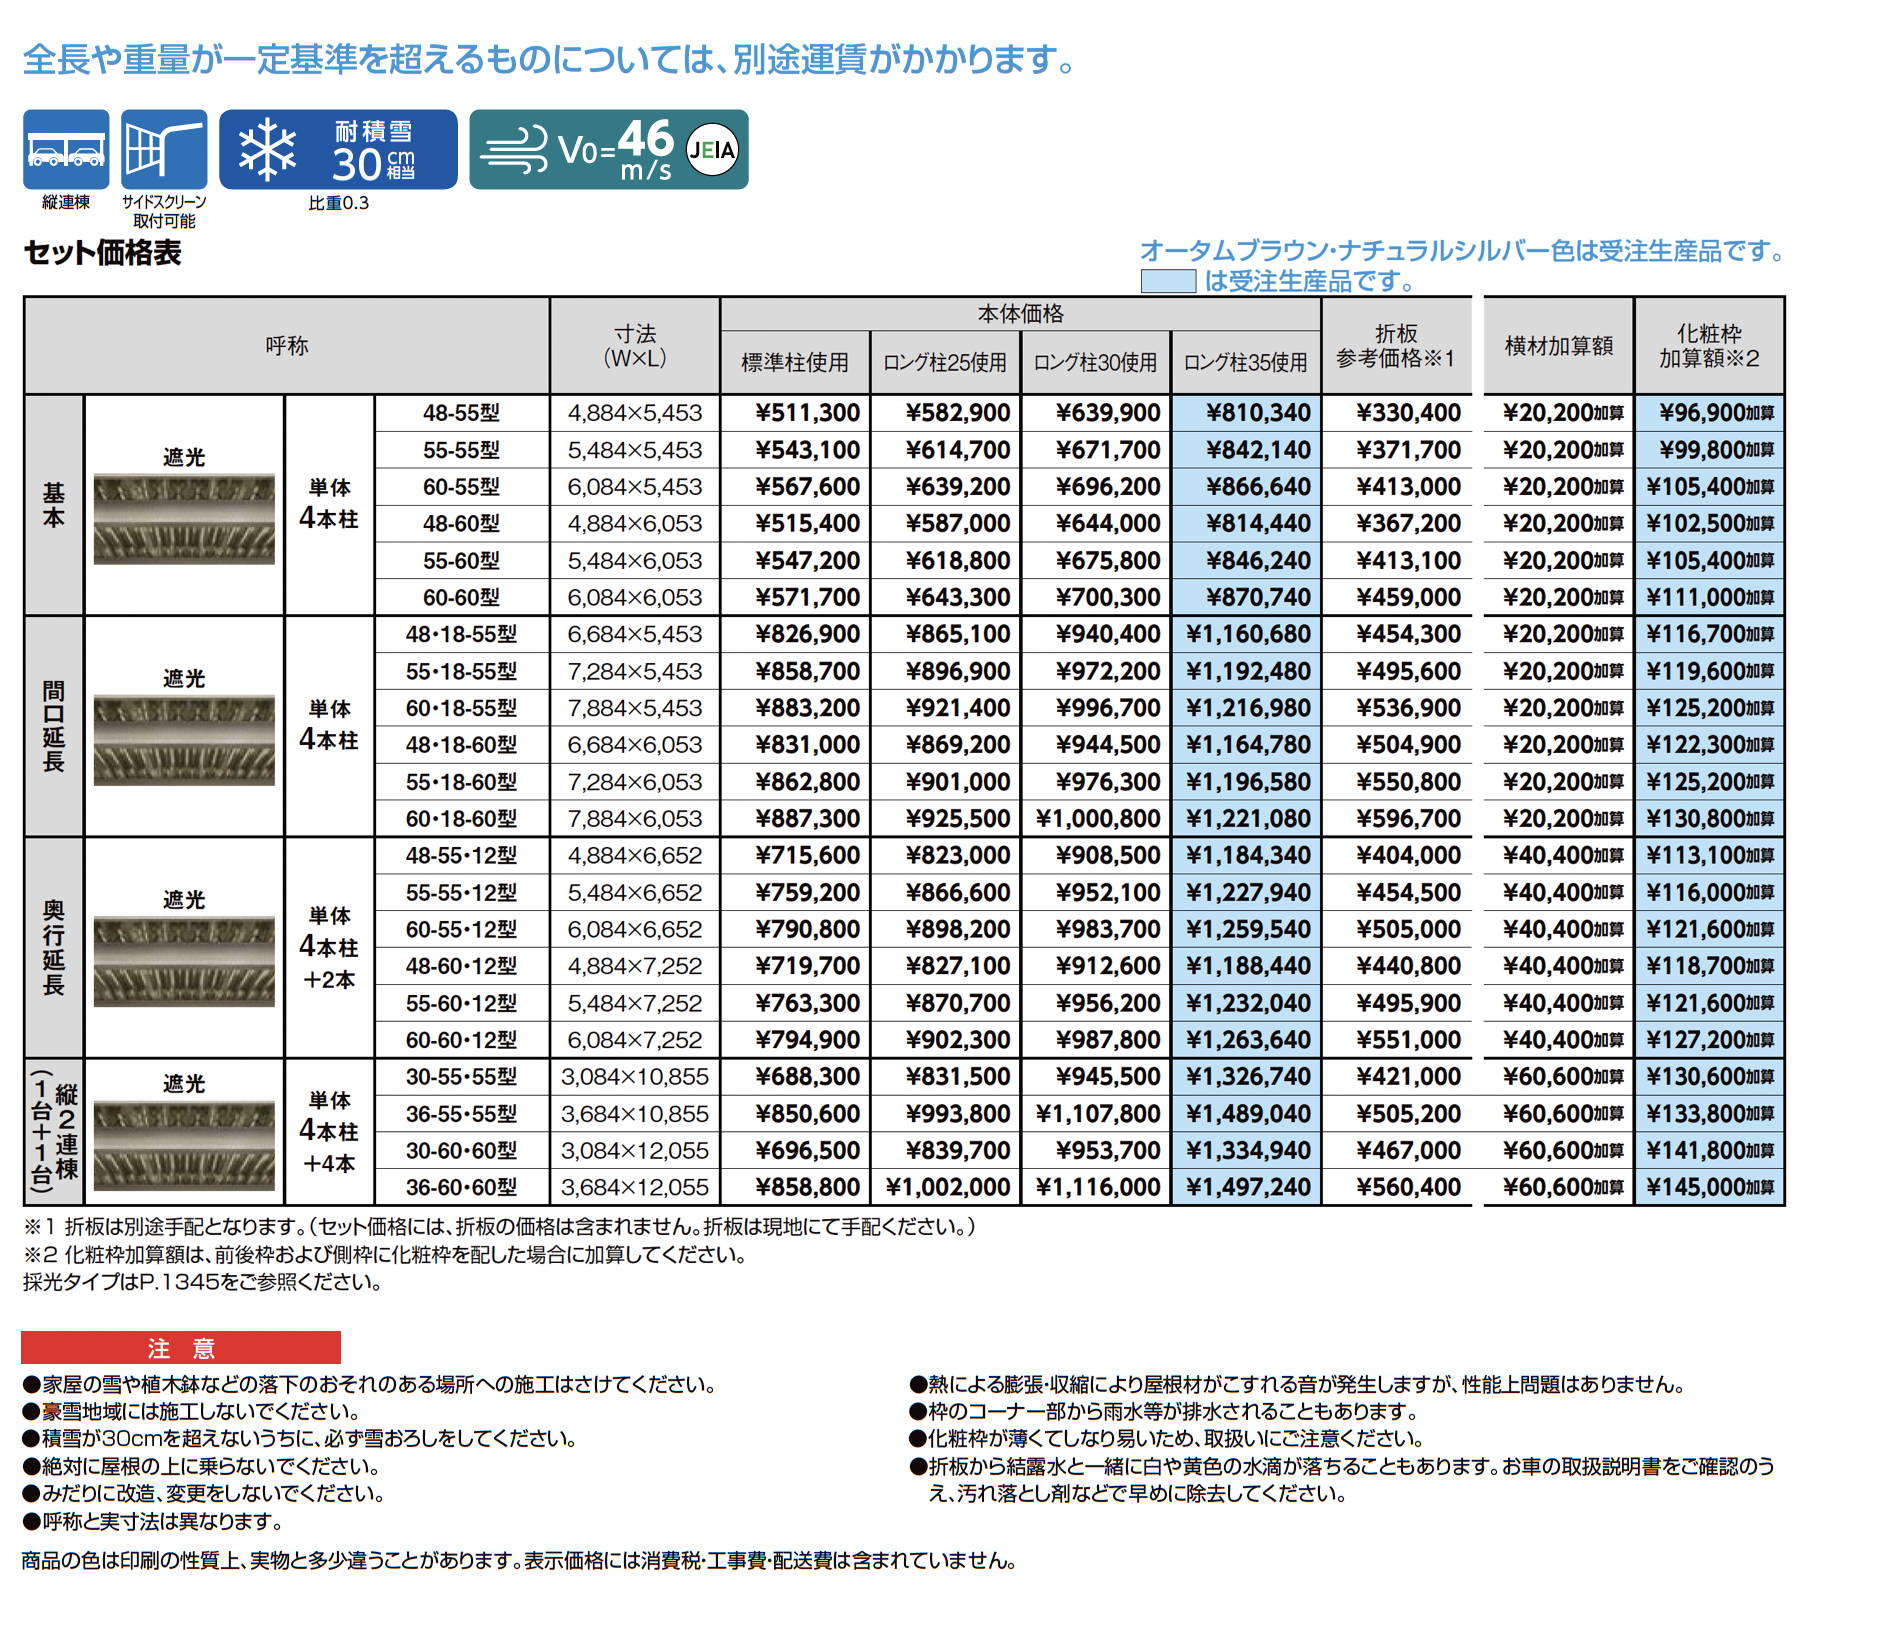Click the light blue 受注生産品 legend swatch
The width and height of the screenshot is (1892, 1628).
1168,281
